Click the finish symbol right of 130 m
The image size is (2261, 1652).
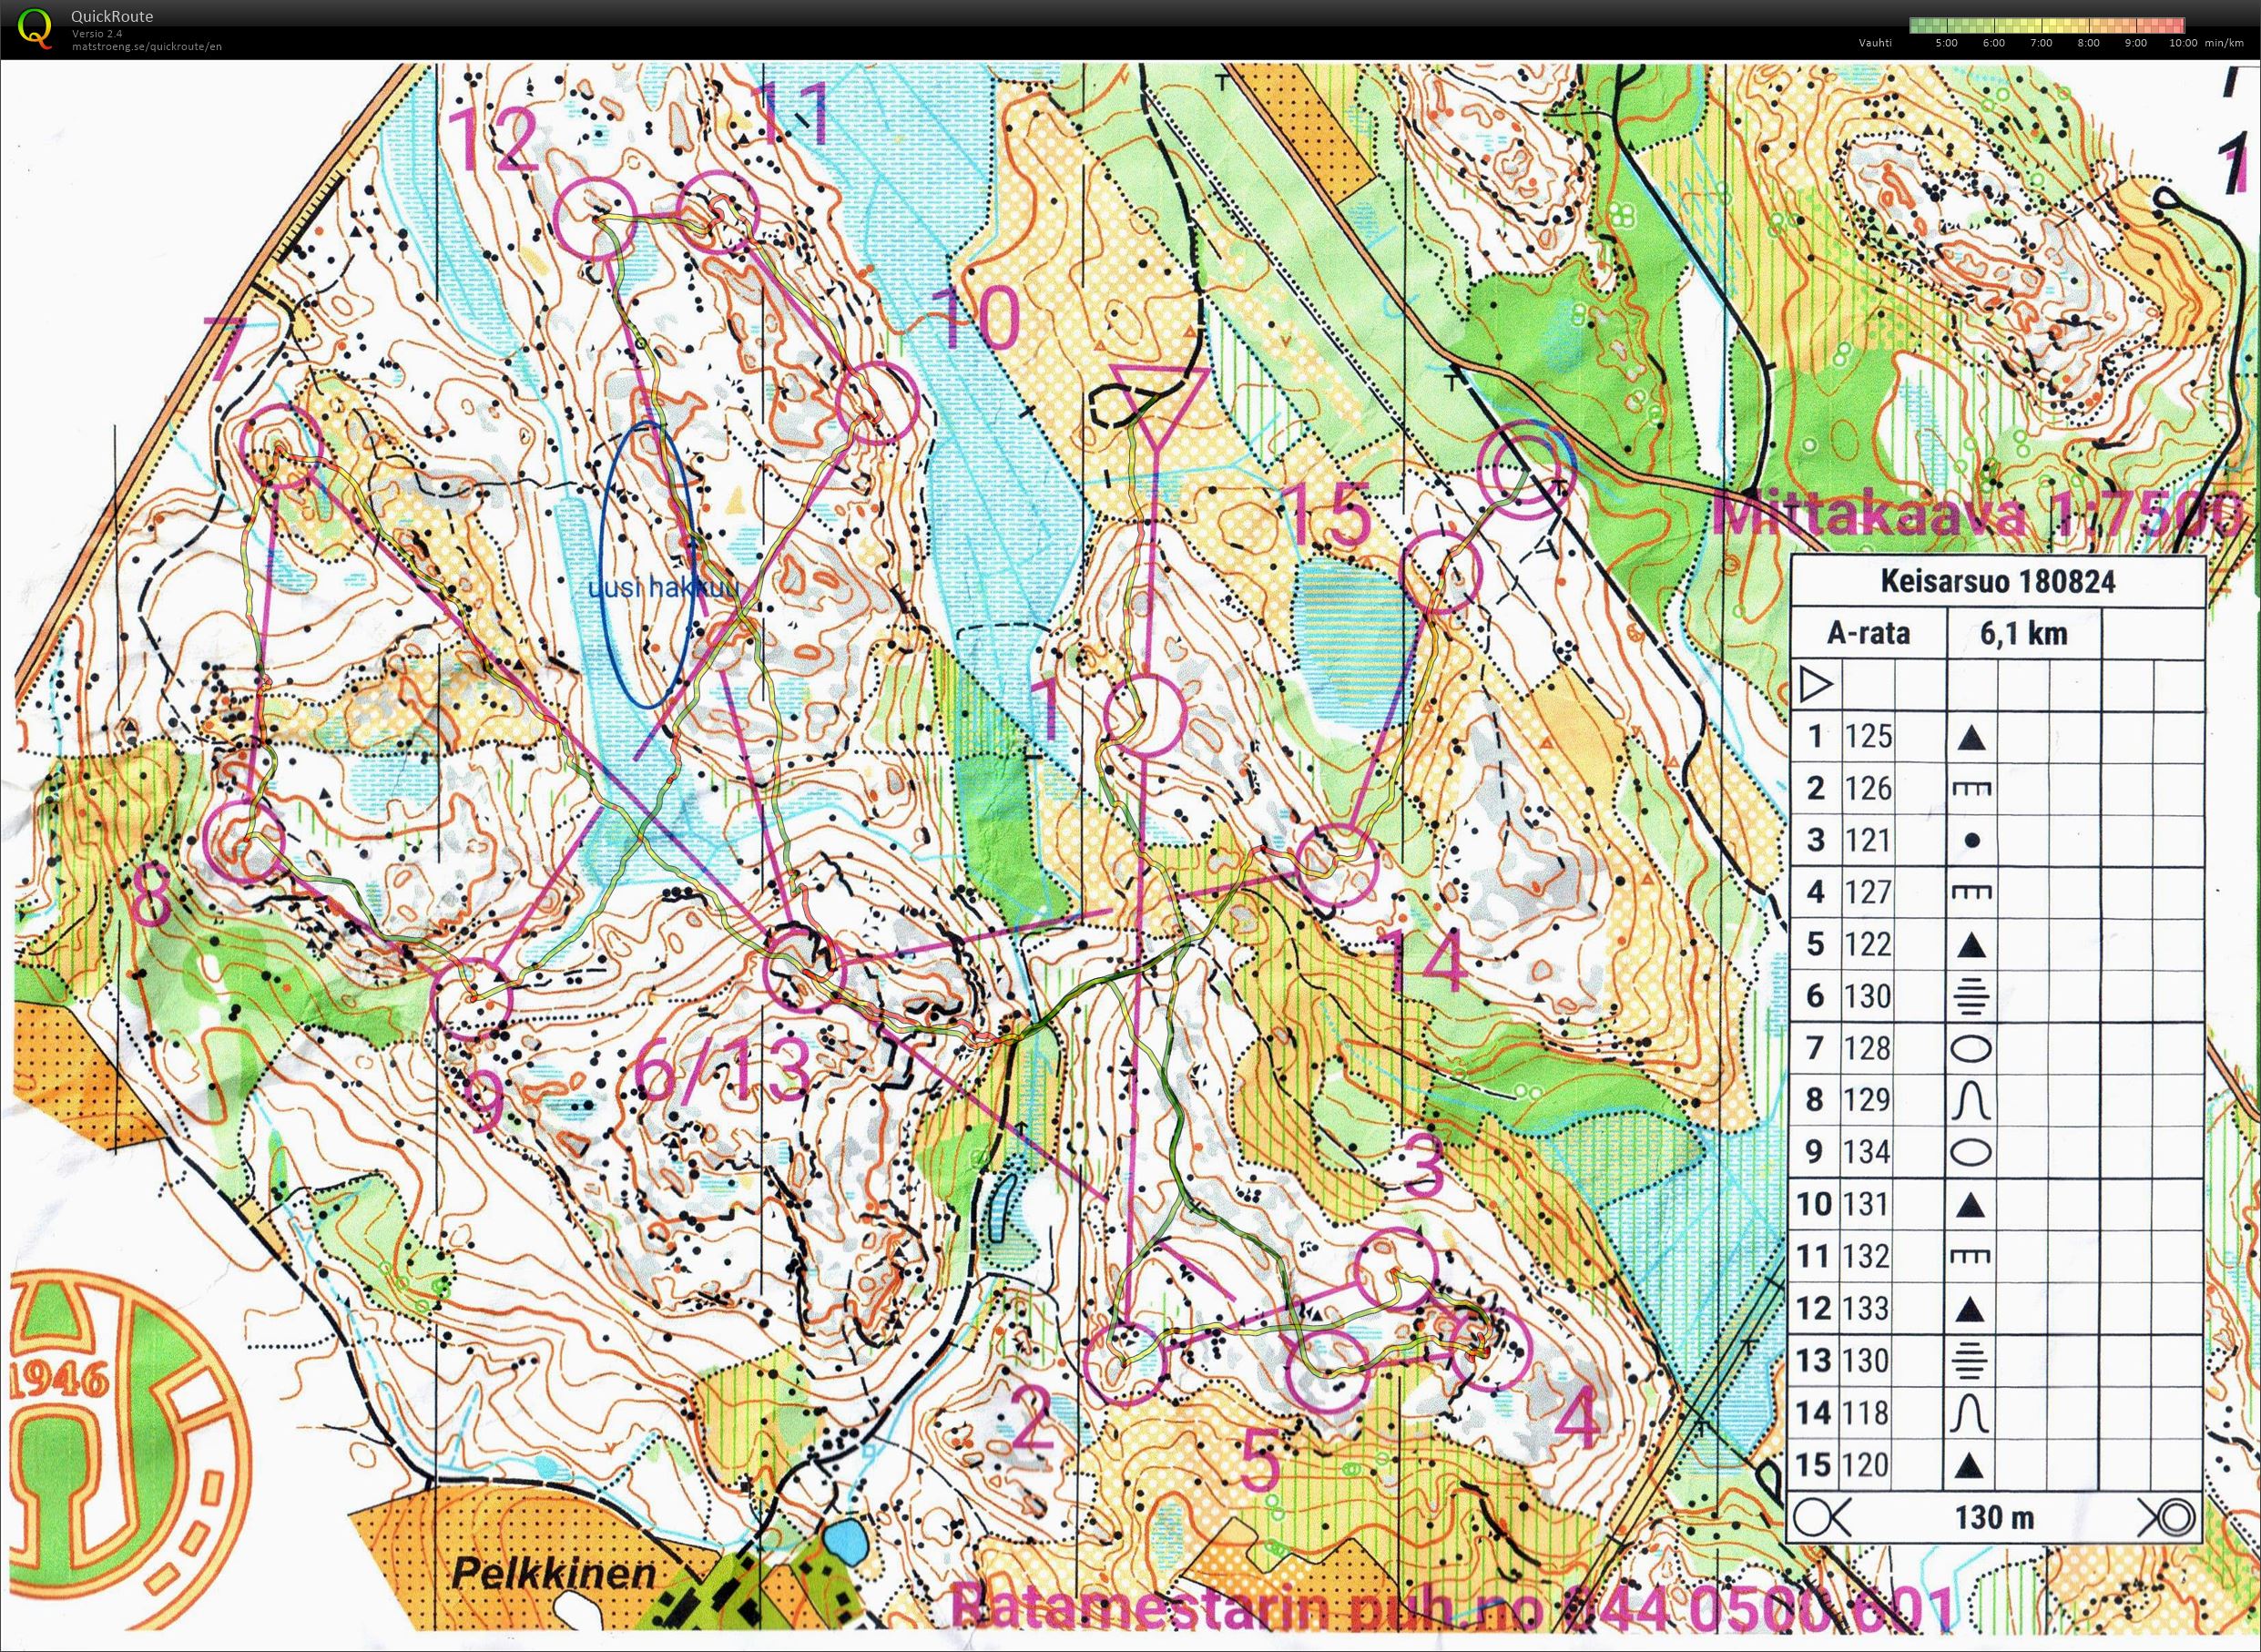point(2168,1518)
